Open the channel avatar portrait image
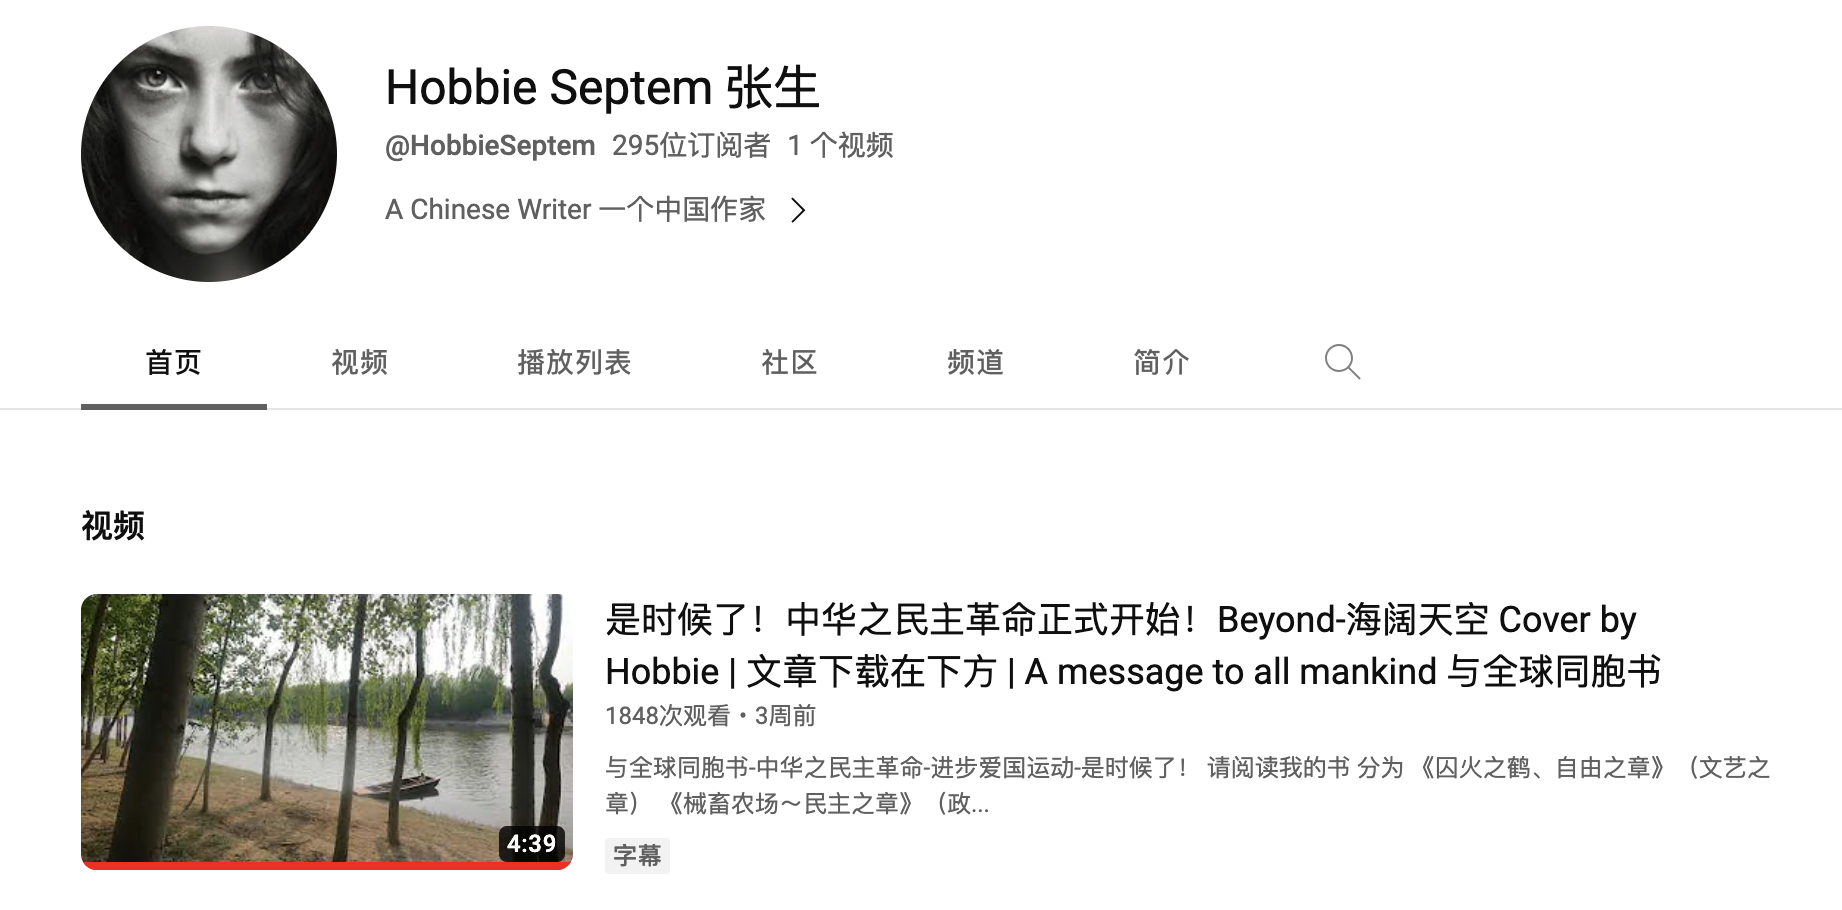Screen dimensions: 1842x910 click(209, 154)
